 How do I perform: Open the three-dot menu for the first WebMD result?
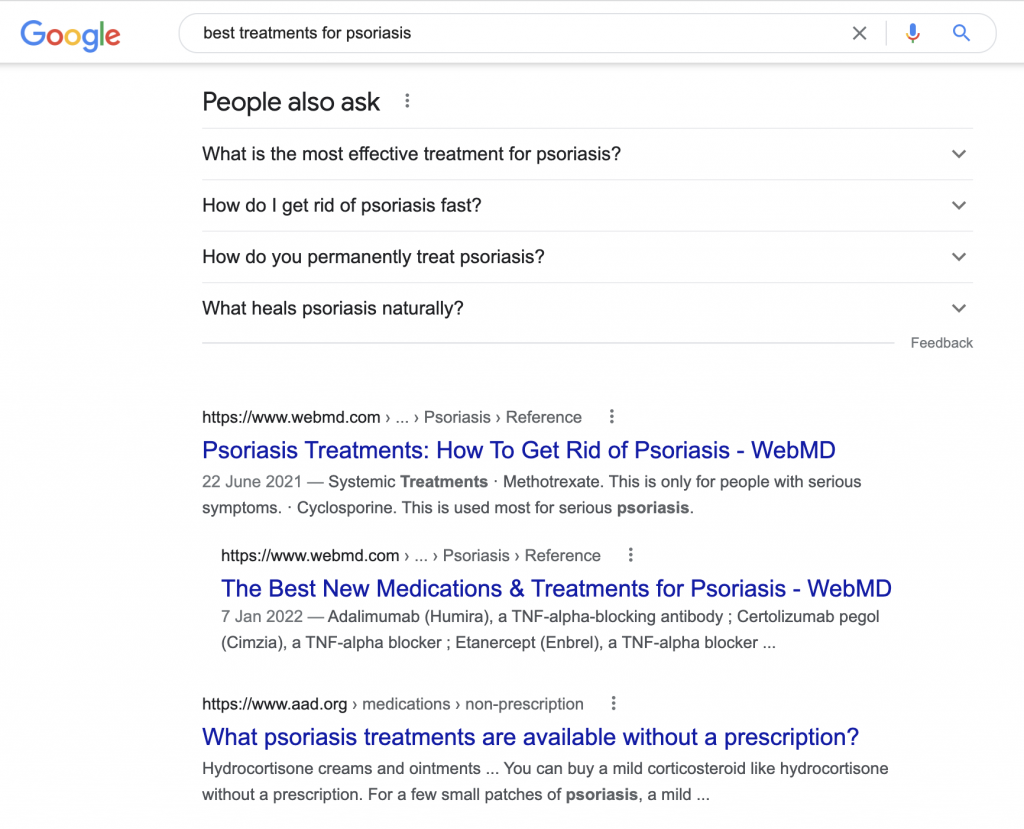[611, 416]
